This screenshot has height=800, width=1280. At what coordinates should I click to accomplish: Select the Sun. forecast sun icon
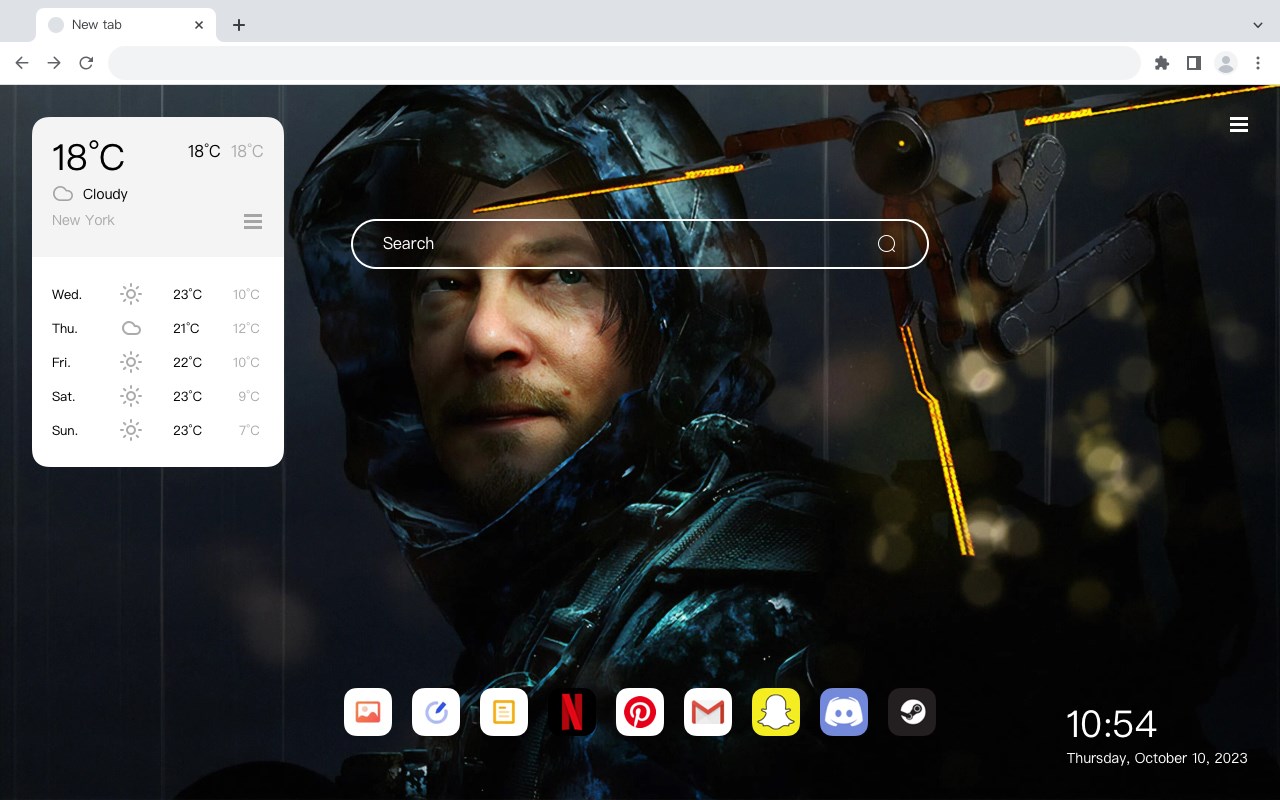point(131,430)
